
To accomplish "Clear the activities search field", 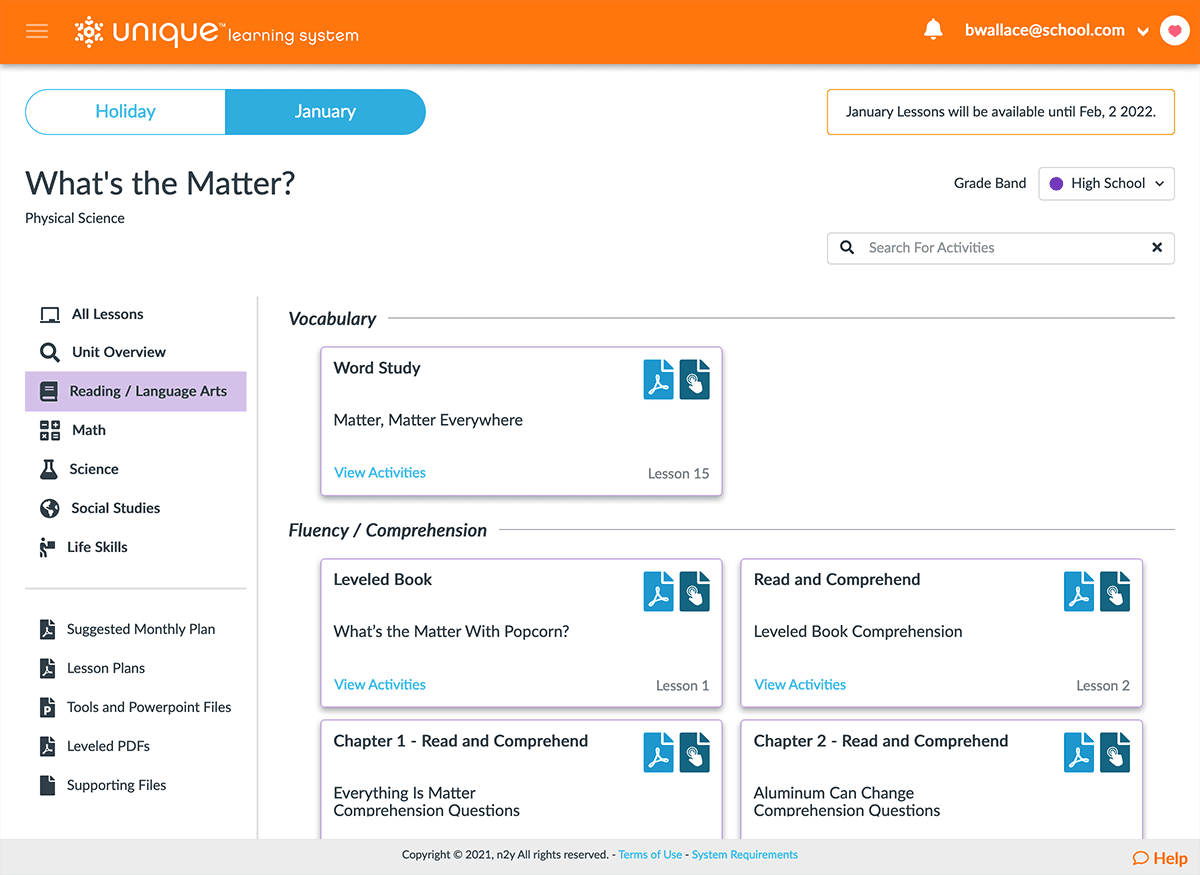I will pos(1157,247).
